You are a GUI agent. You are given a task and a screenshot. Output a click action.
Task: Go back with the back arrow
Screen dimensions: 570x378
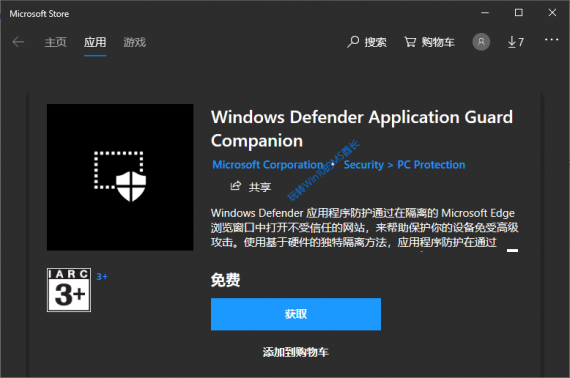[x=18, y=42]
